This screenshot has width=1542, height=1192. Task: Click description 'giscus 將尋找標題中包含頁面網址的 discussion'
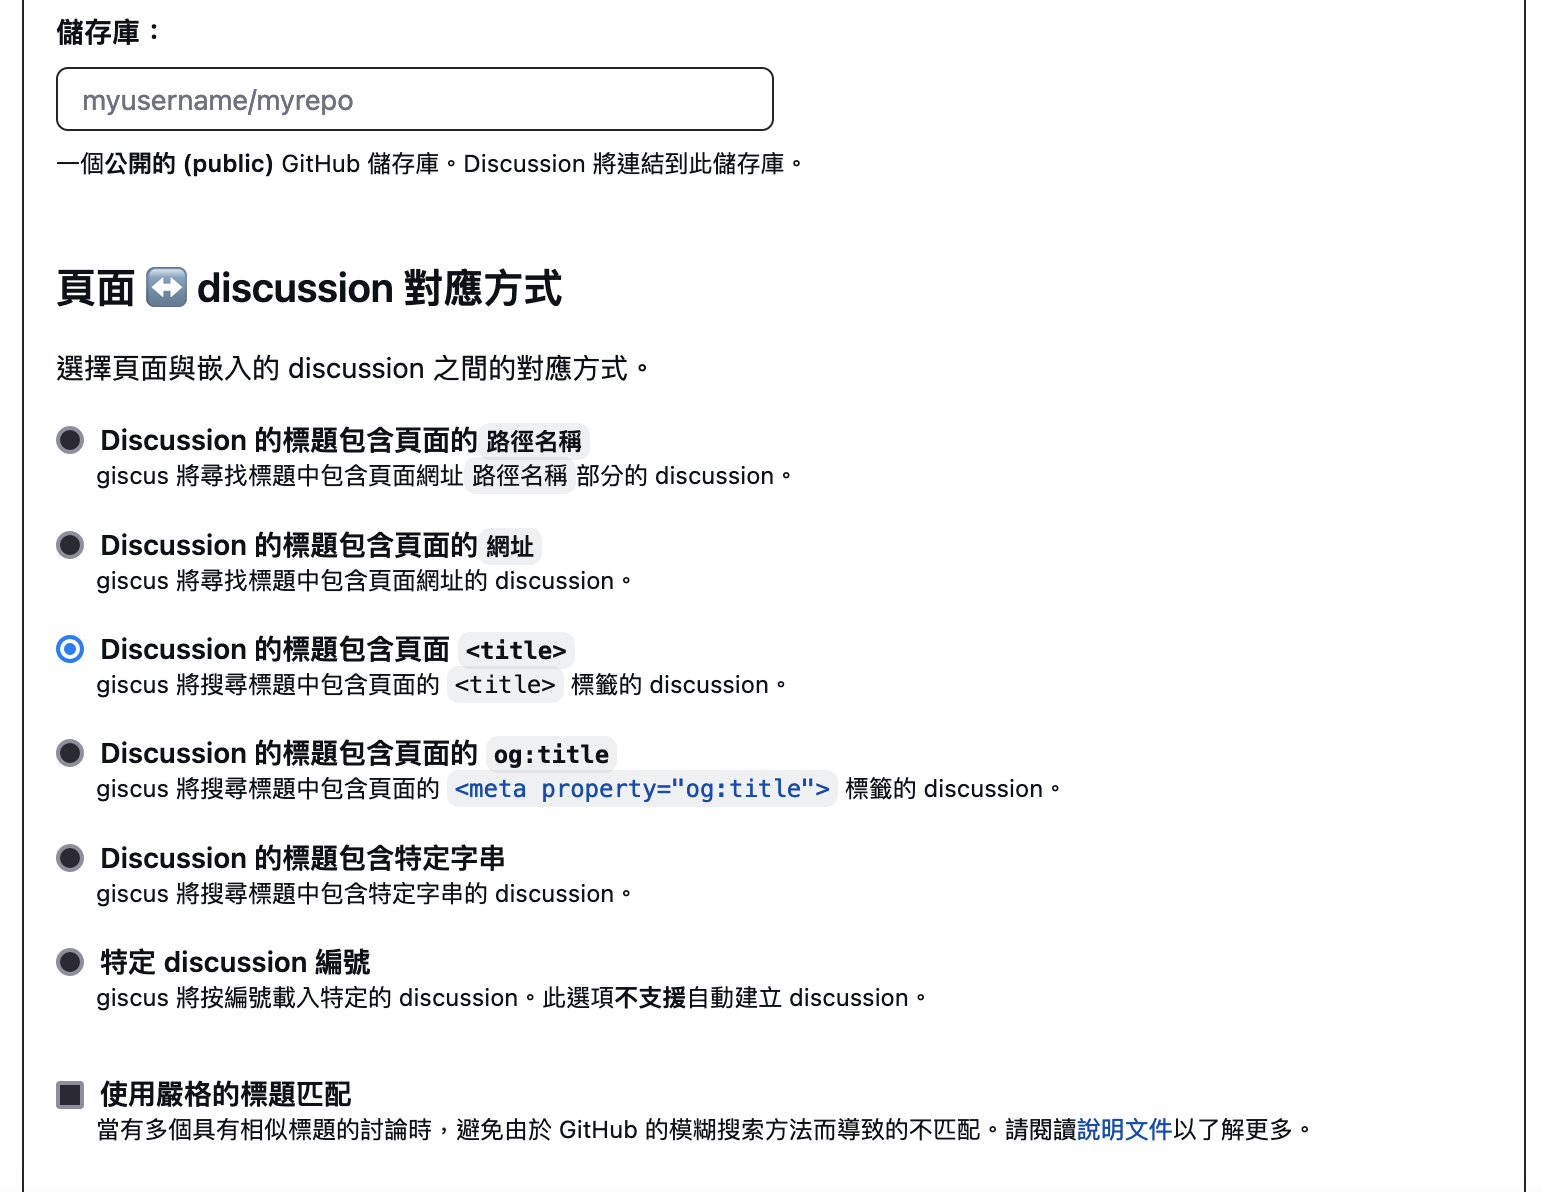[364, 581]
